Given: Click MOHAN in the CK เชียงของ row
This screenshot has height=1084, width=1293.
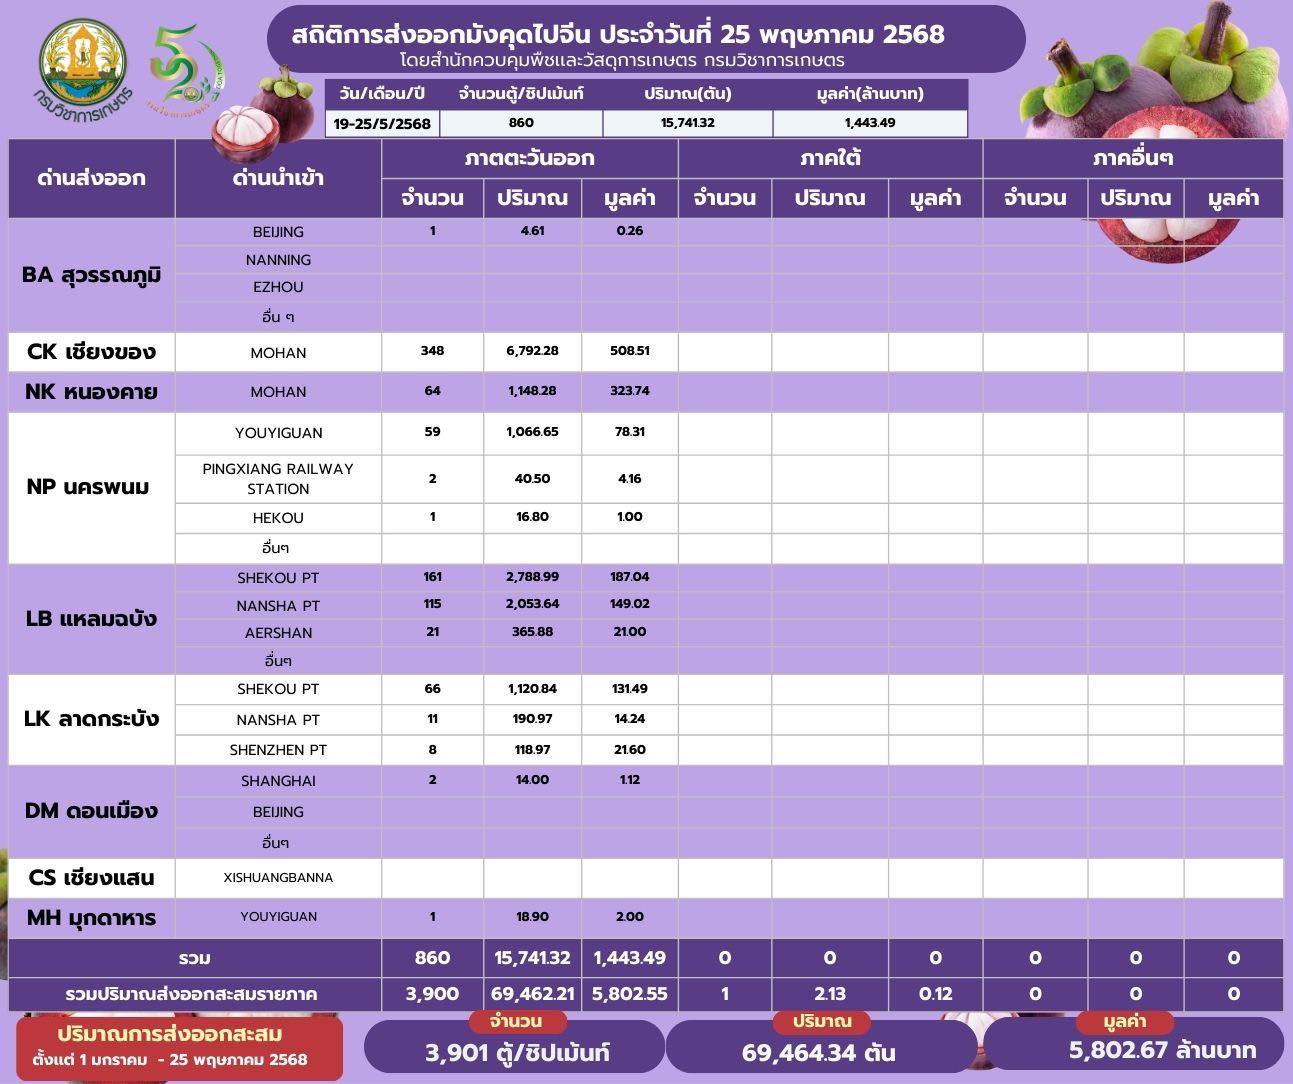Looking at the screenshot, I should pyautogui.click(x=278, y=353).
